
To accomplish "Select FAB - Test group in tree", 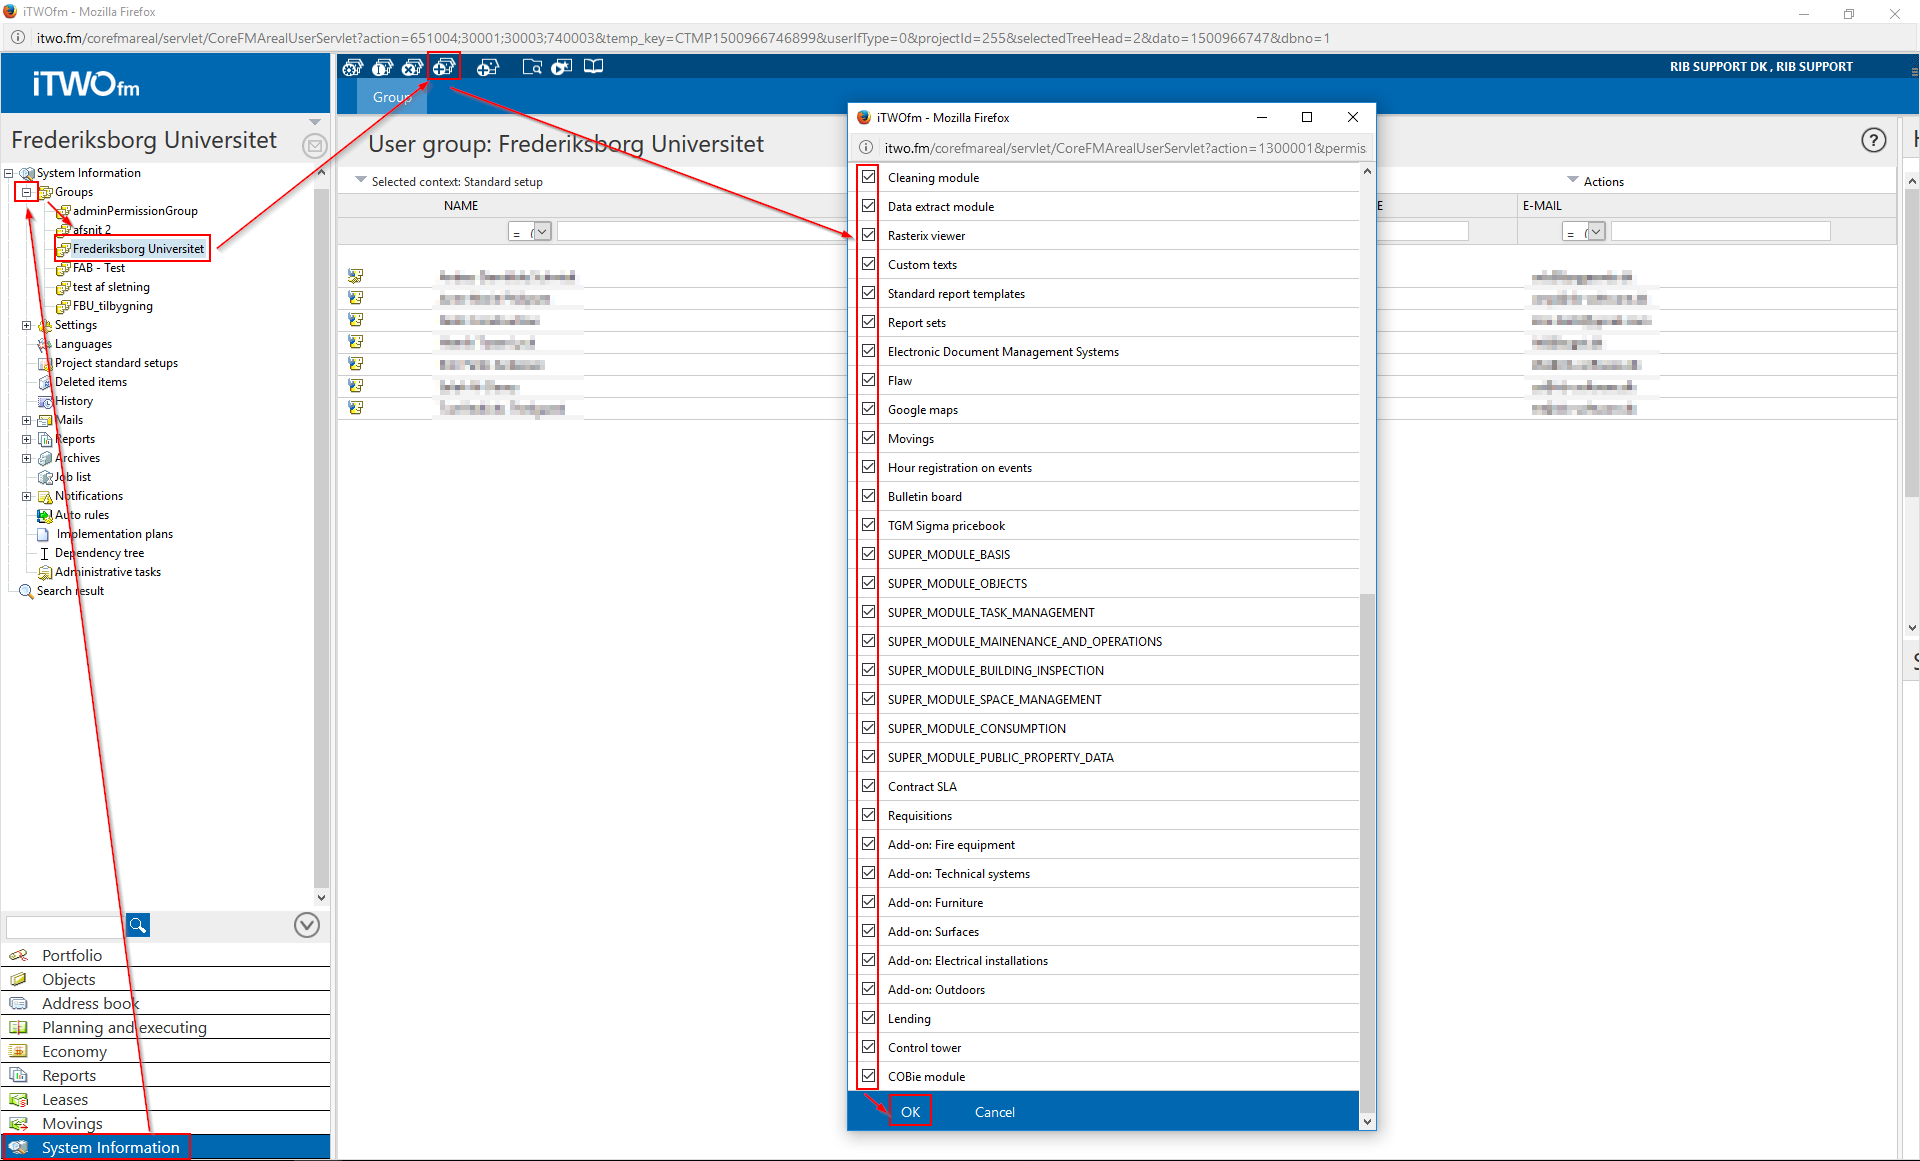I will [x=98, y=268].
